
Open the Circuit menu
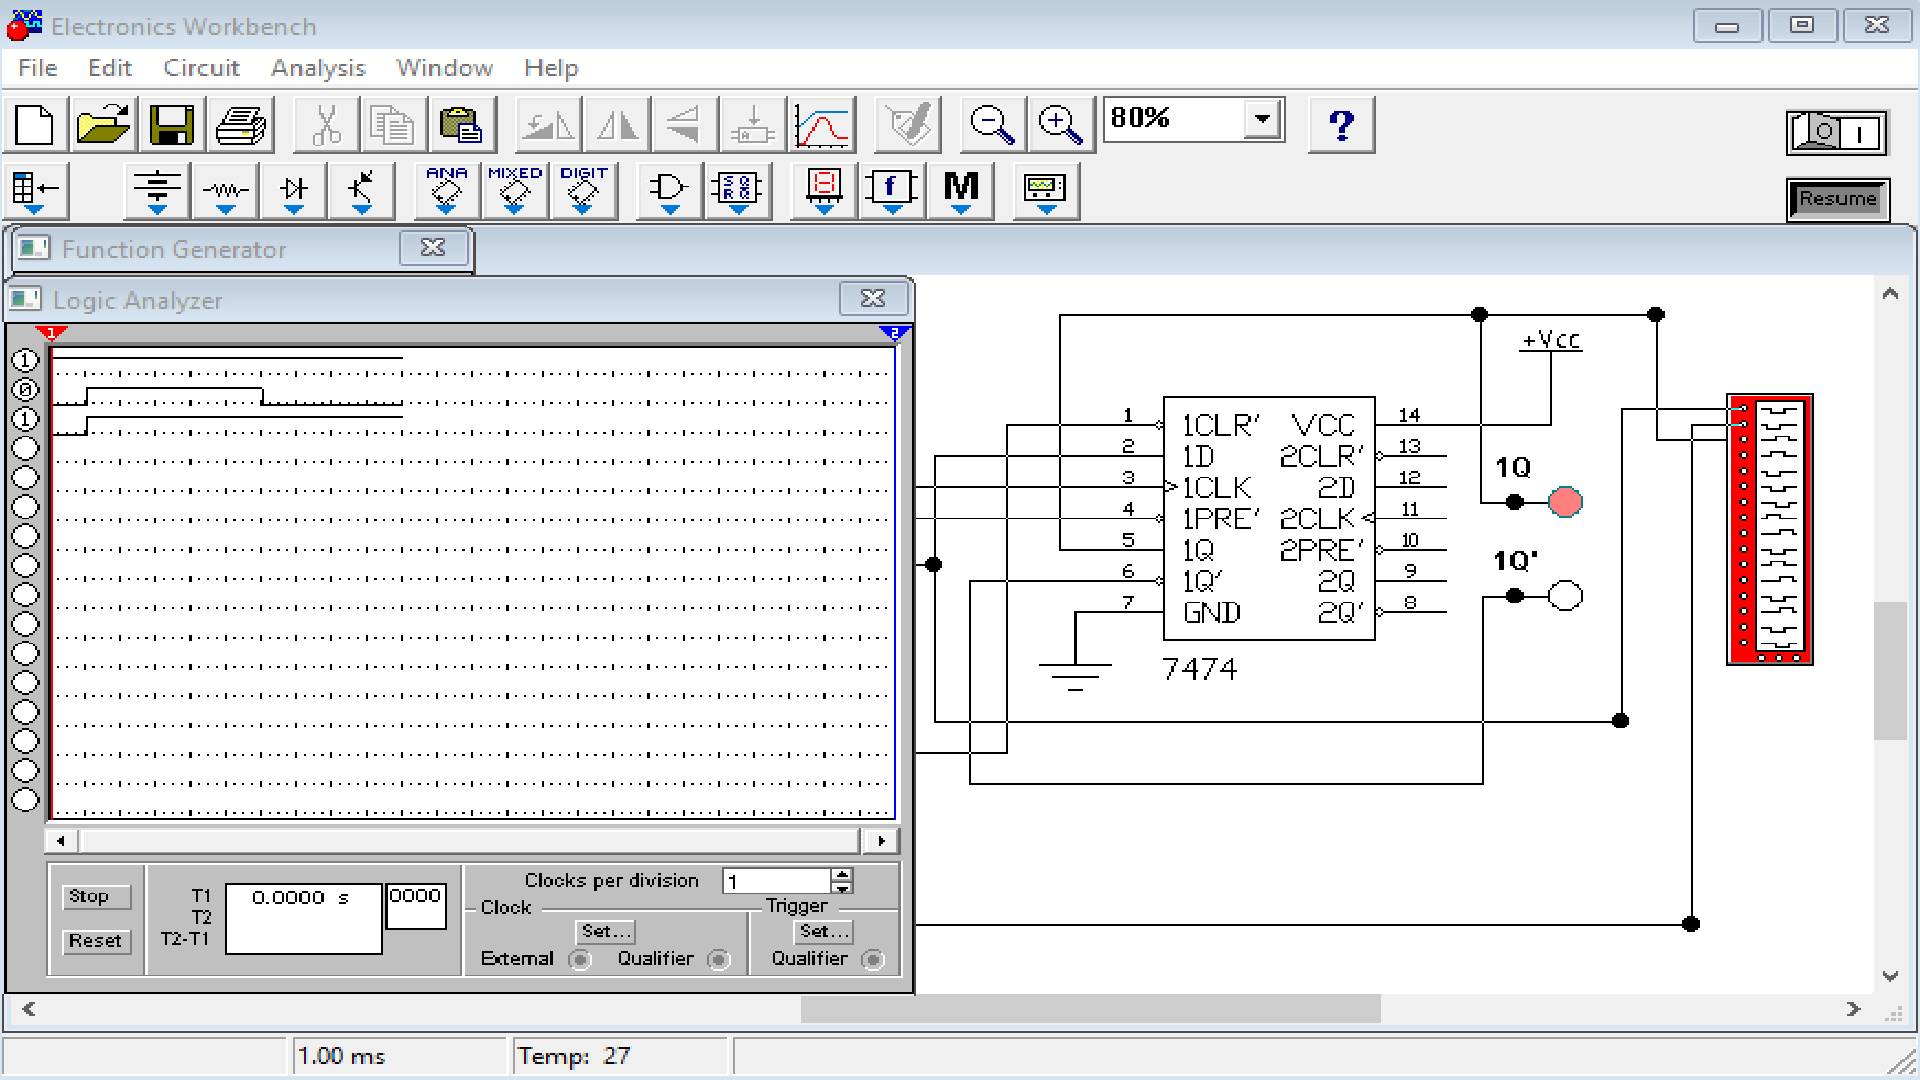pyautogui.click(x=201, y=68)
